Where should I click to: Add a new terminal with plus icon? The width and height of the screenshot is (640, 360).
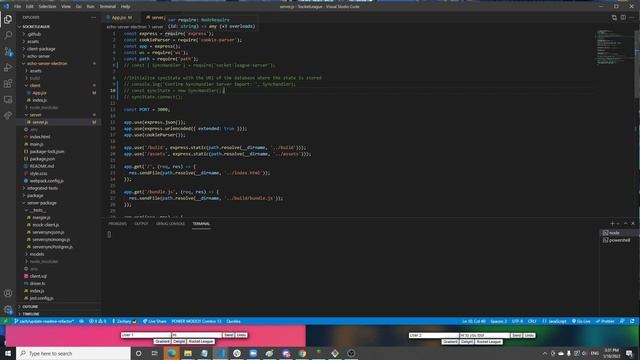[x=612, y=224]
